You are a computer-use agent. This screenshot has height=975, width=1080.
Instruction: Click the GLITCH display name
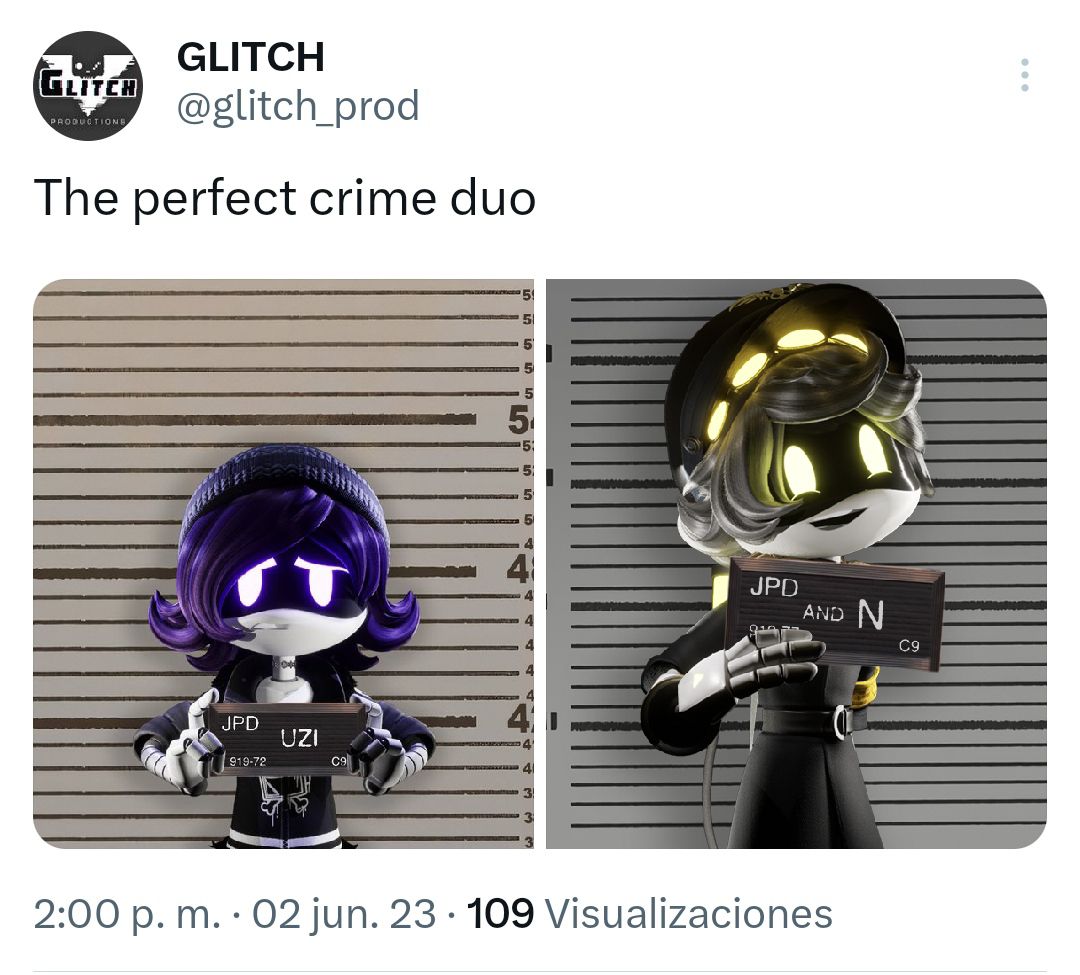tap(251, 56)
